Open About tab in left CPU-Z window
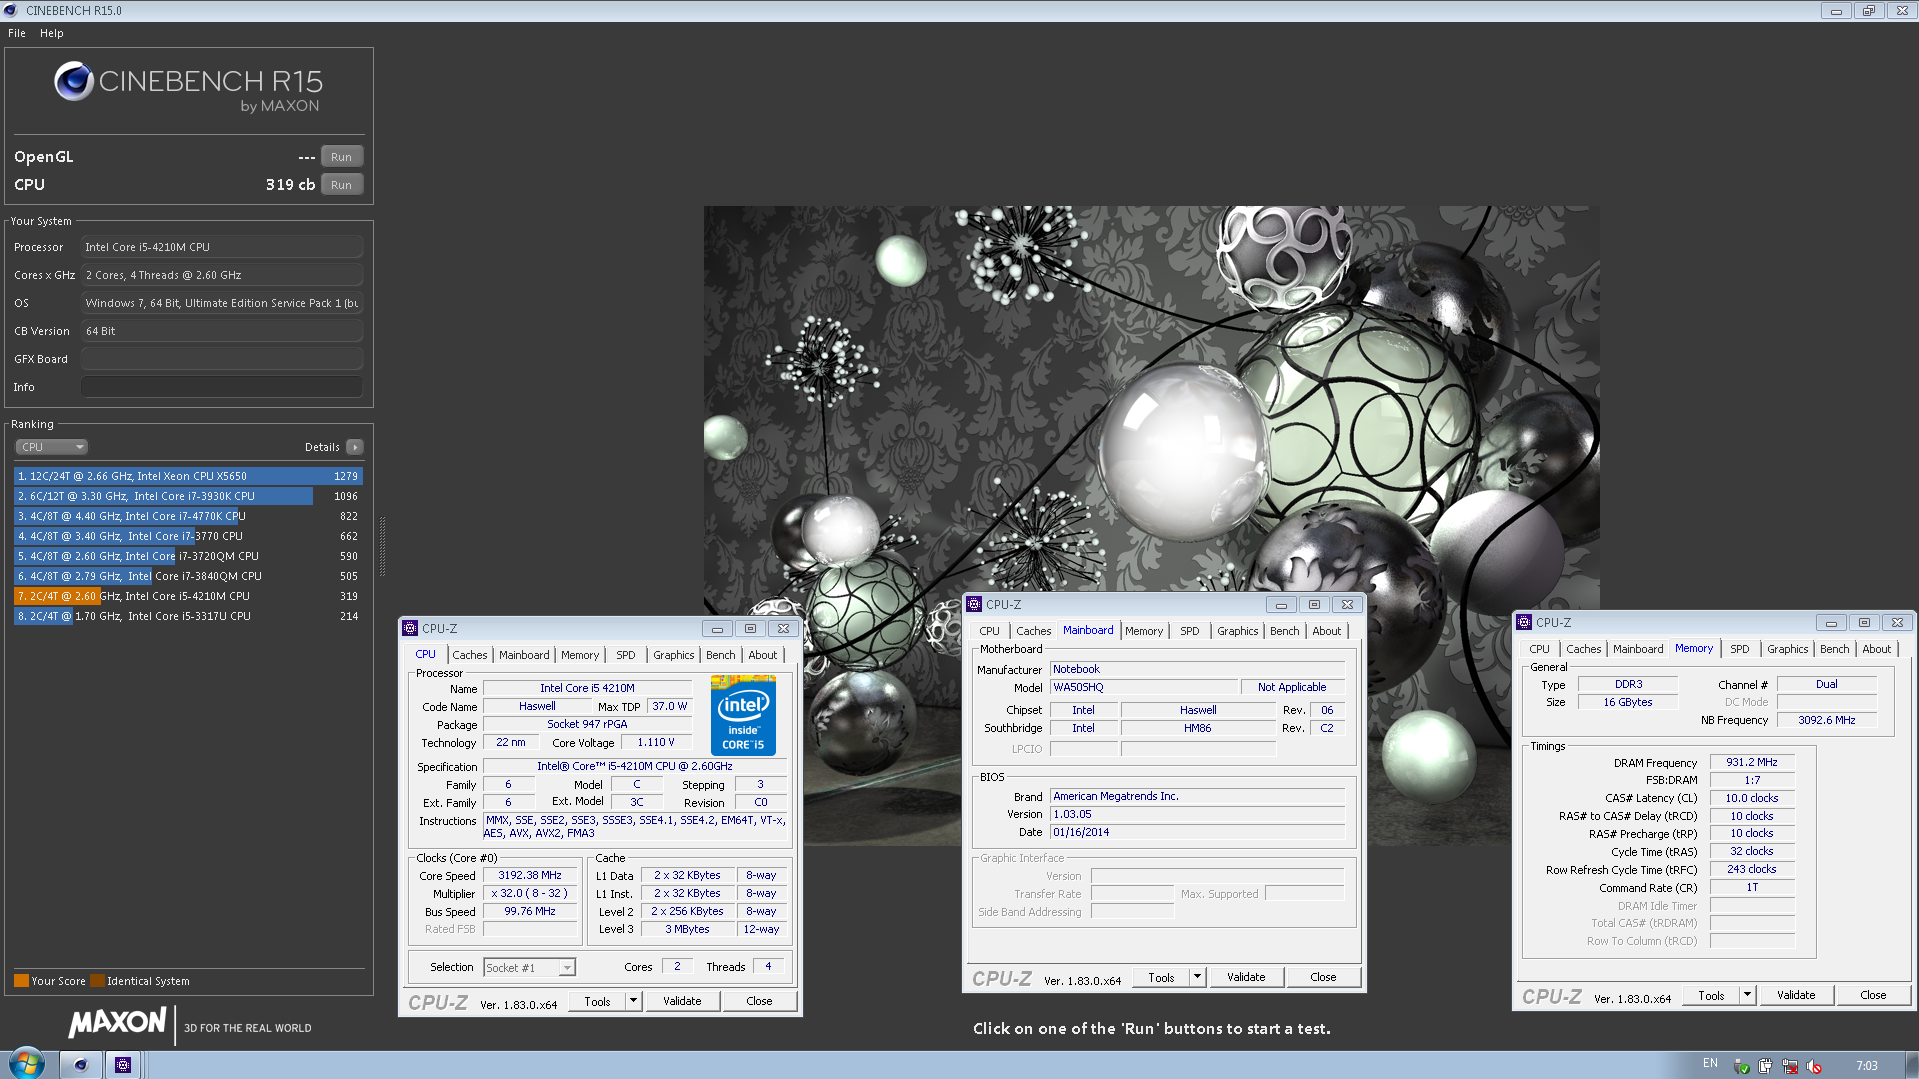1919x1079 pixels. [x=763, y=655]
